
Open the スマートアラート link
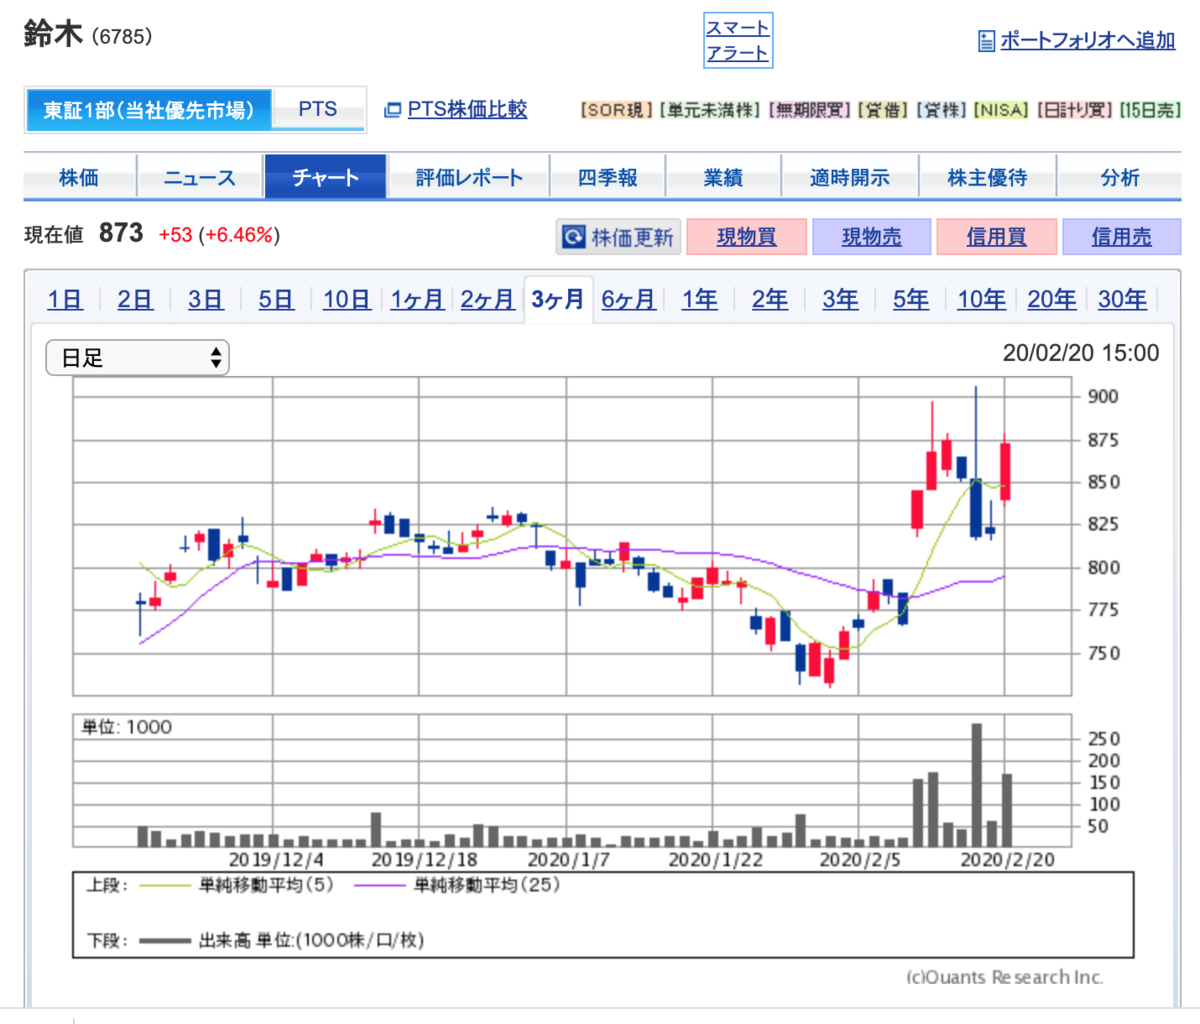pyautogui.click(x=738, y=41)
